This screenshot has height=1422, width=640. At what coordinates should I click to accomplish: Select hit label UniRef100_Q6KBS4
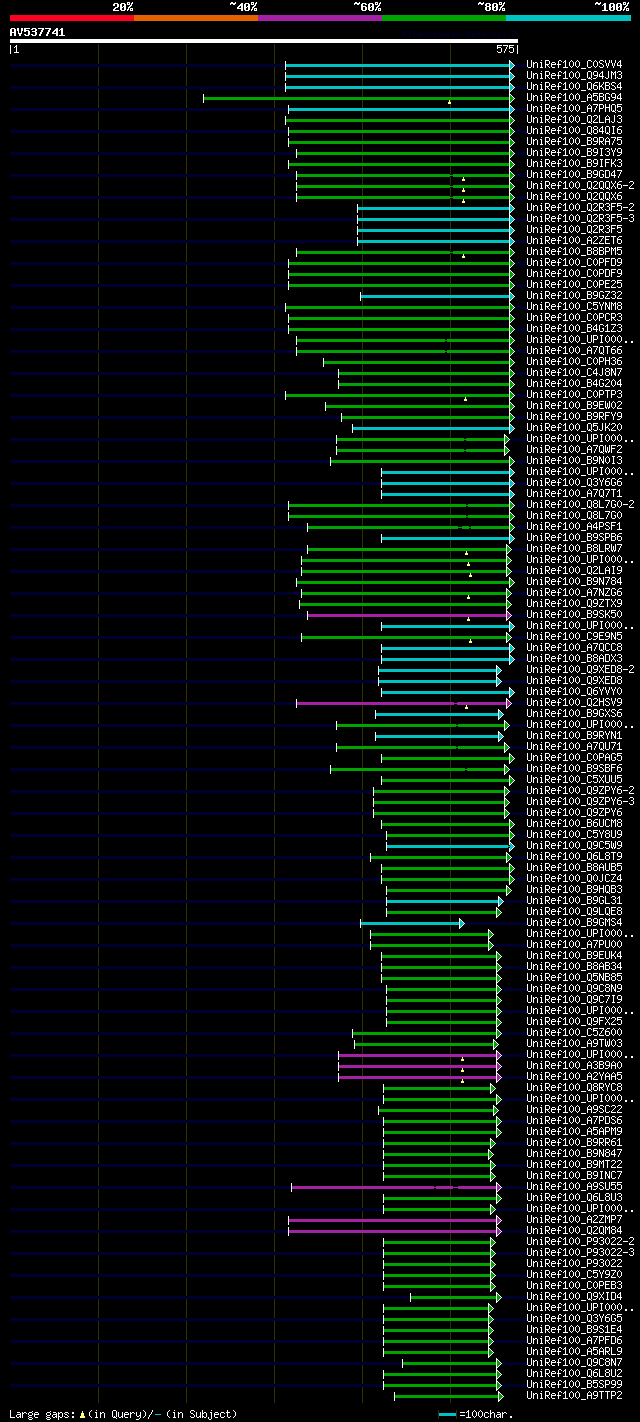coord(576,86)
